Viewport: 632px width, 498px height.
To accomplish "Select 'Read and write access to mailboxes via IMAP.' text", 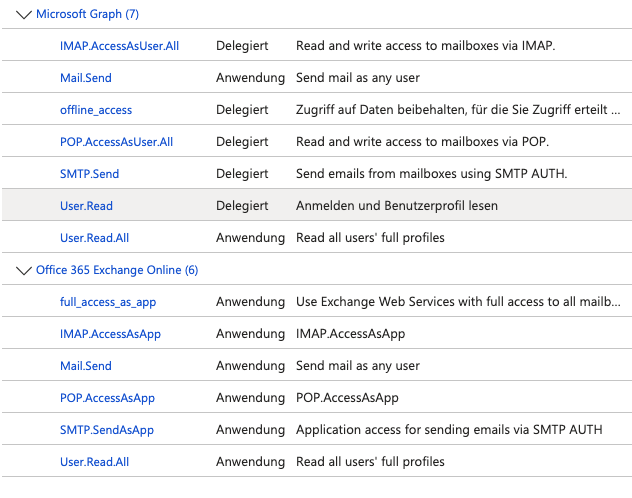I will (426, 46).
